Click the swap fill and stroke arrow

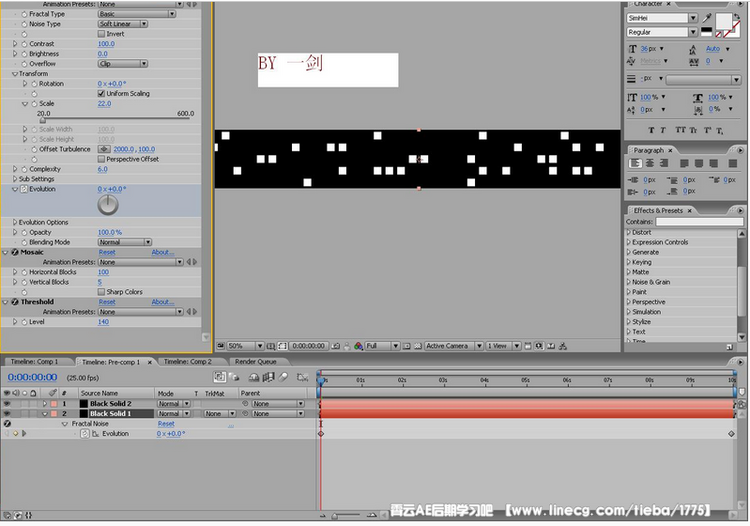737,16
